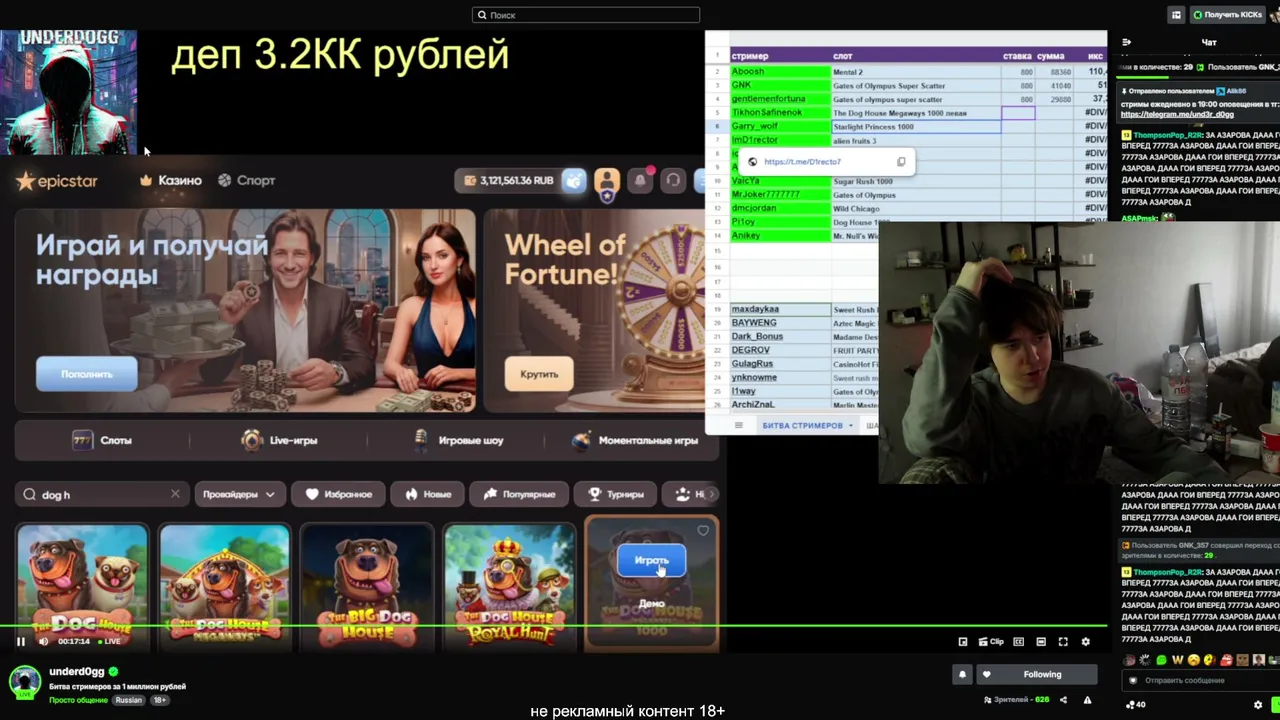Open the all-sheets list menu icon
This screenshot has width=1280, height=720.
[739, 426]
